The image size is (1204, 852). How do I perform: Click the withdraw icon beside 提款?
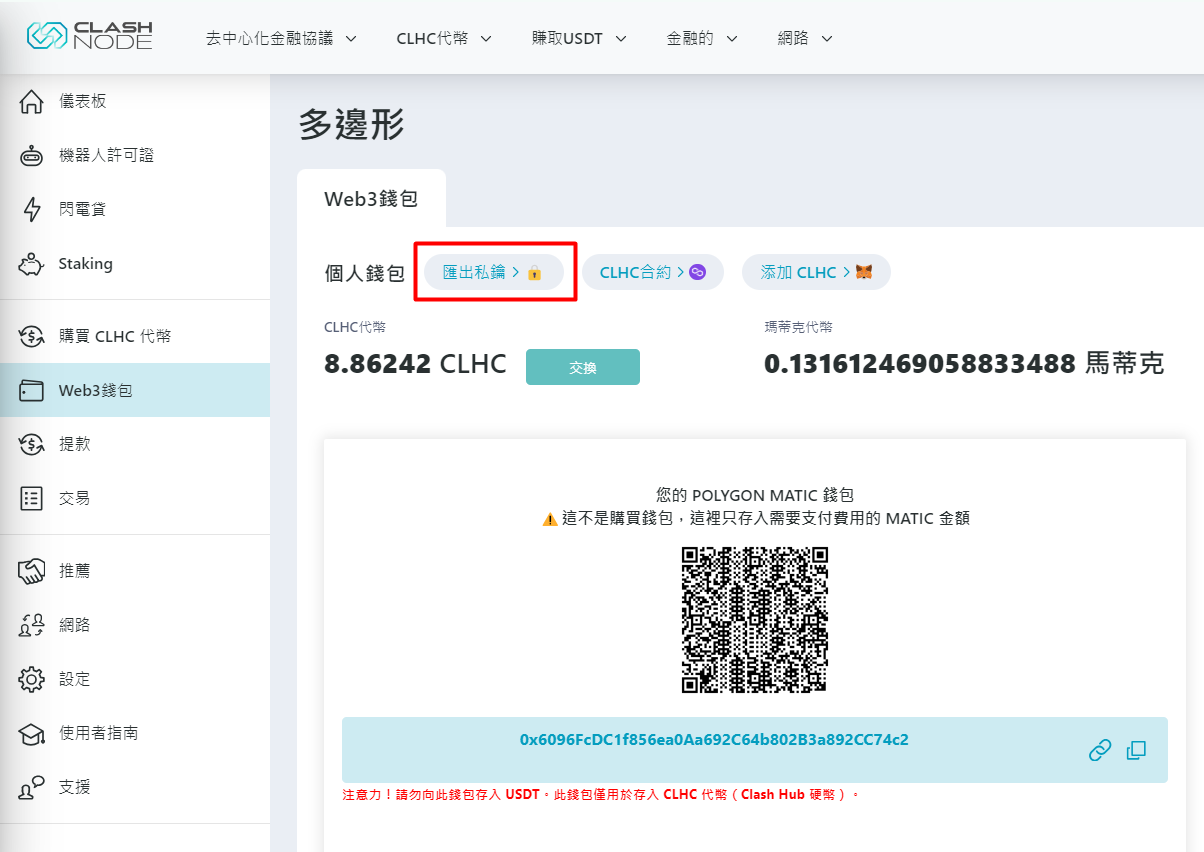32,444
